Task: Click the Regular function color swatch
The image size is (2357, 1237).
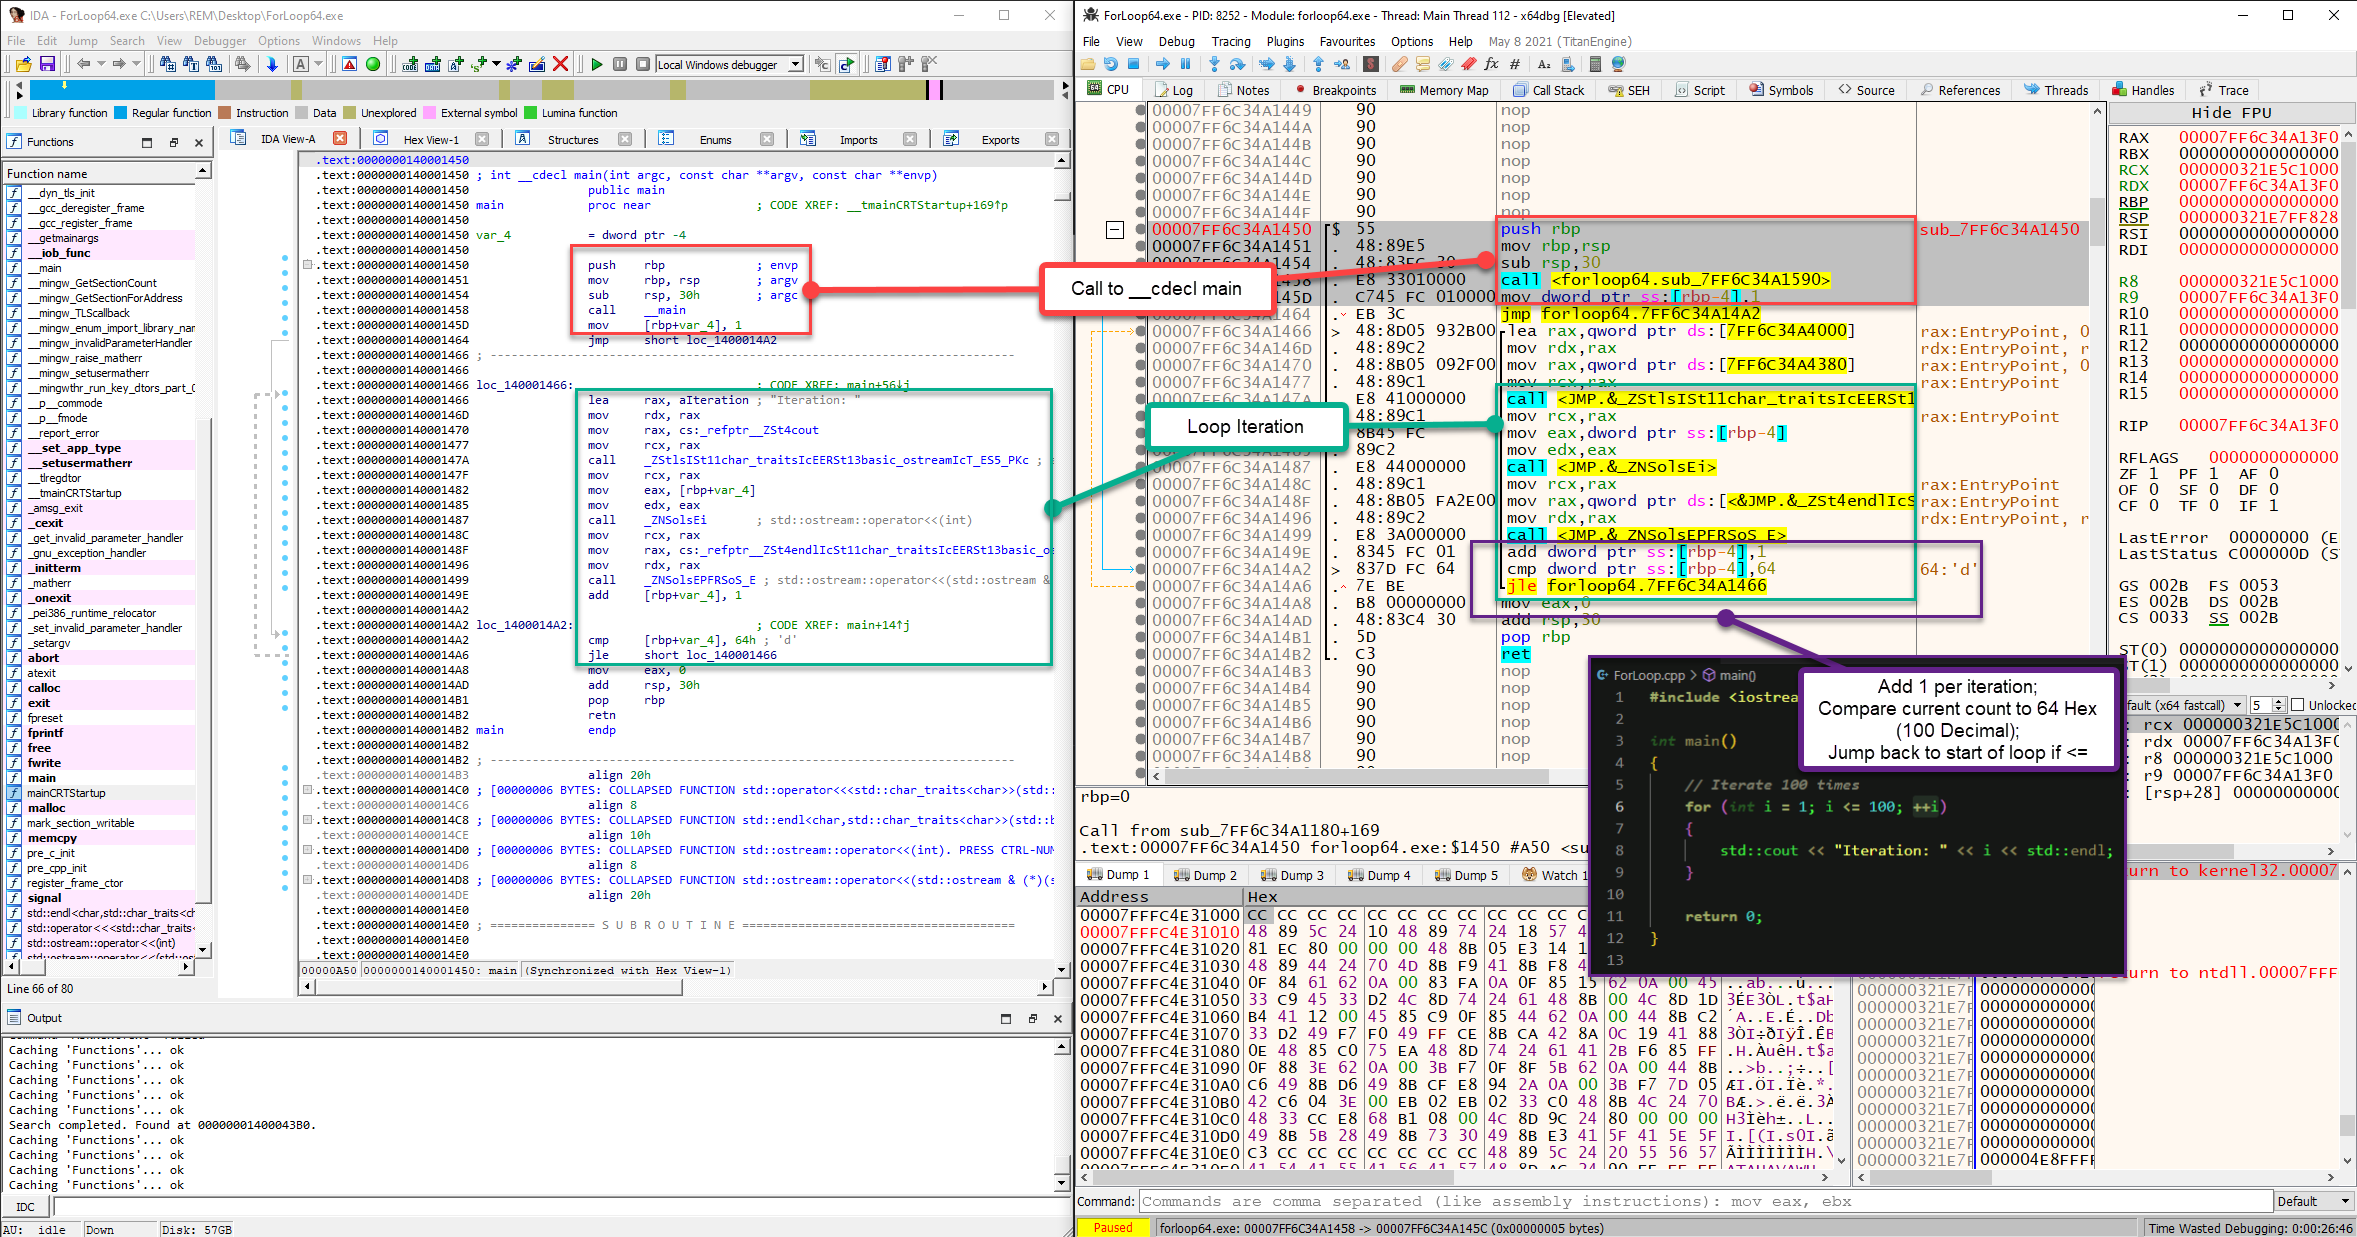Action: pos(121,113)
